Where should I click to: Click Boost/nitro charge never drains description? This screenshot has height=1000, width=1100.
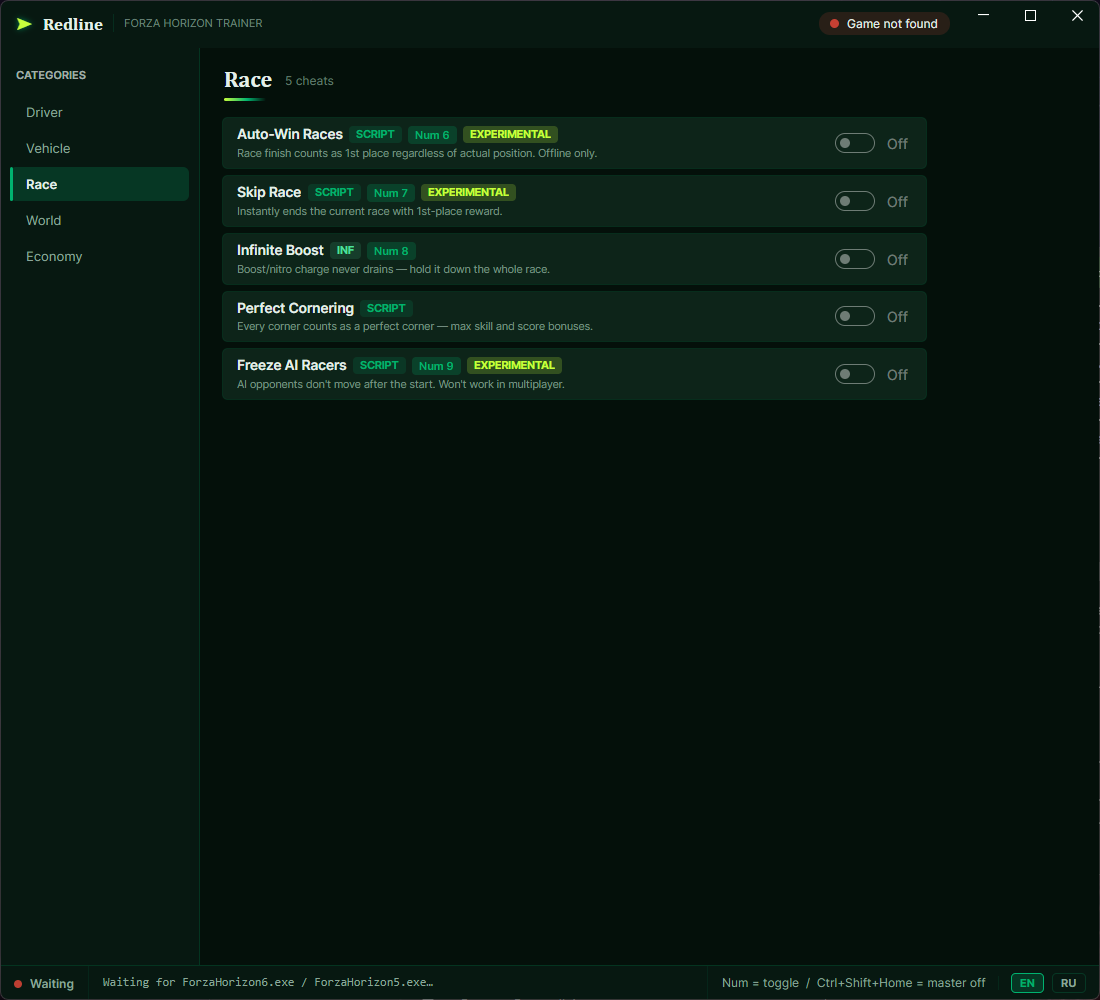(394, 269)
